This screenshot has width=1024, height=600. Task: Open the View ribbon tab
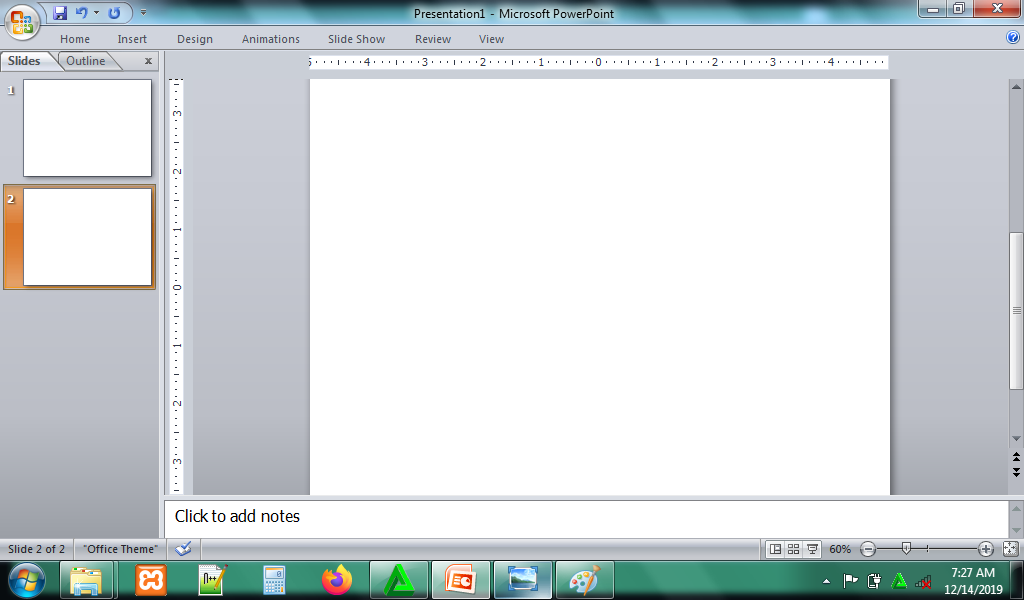tap(491, 39)
